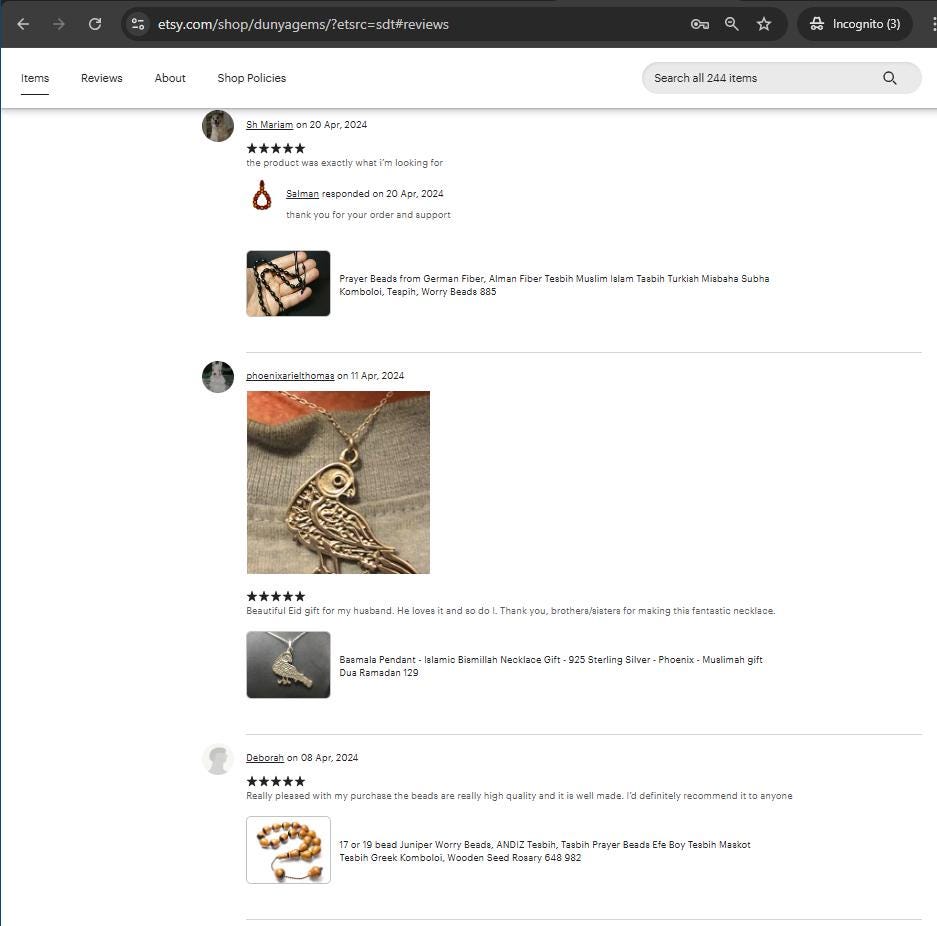Click the star rating on phoenixarielthomas's review

276,596
